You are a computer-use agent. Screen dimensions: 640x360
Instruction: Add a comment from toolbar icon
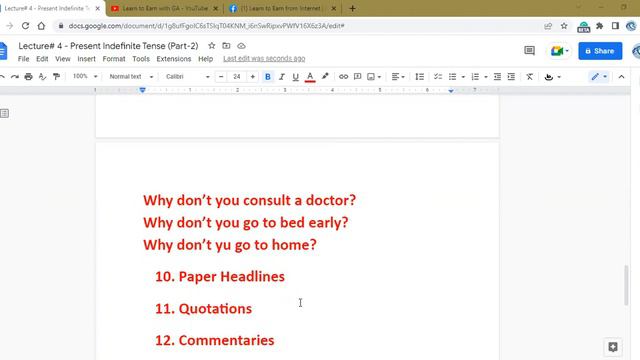tap(358, 77)
